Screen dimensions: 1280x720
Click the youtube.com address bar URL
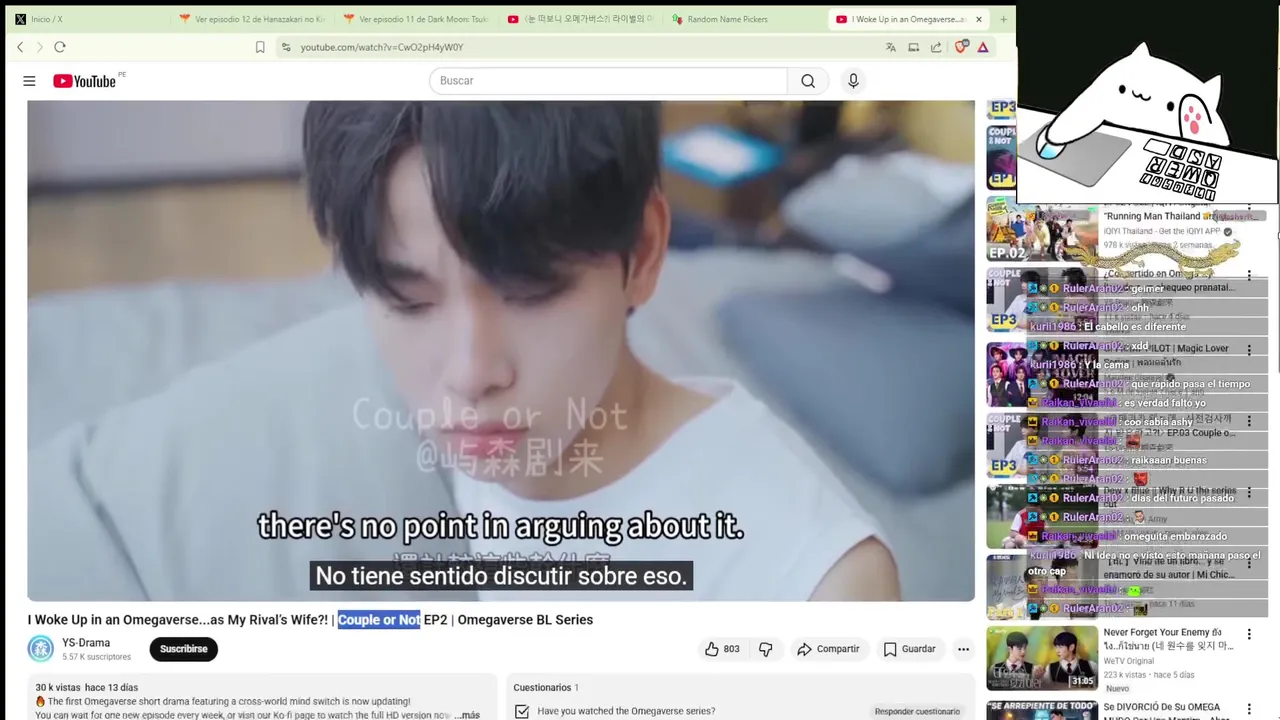(x=382, y=47)
